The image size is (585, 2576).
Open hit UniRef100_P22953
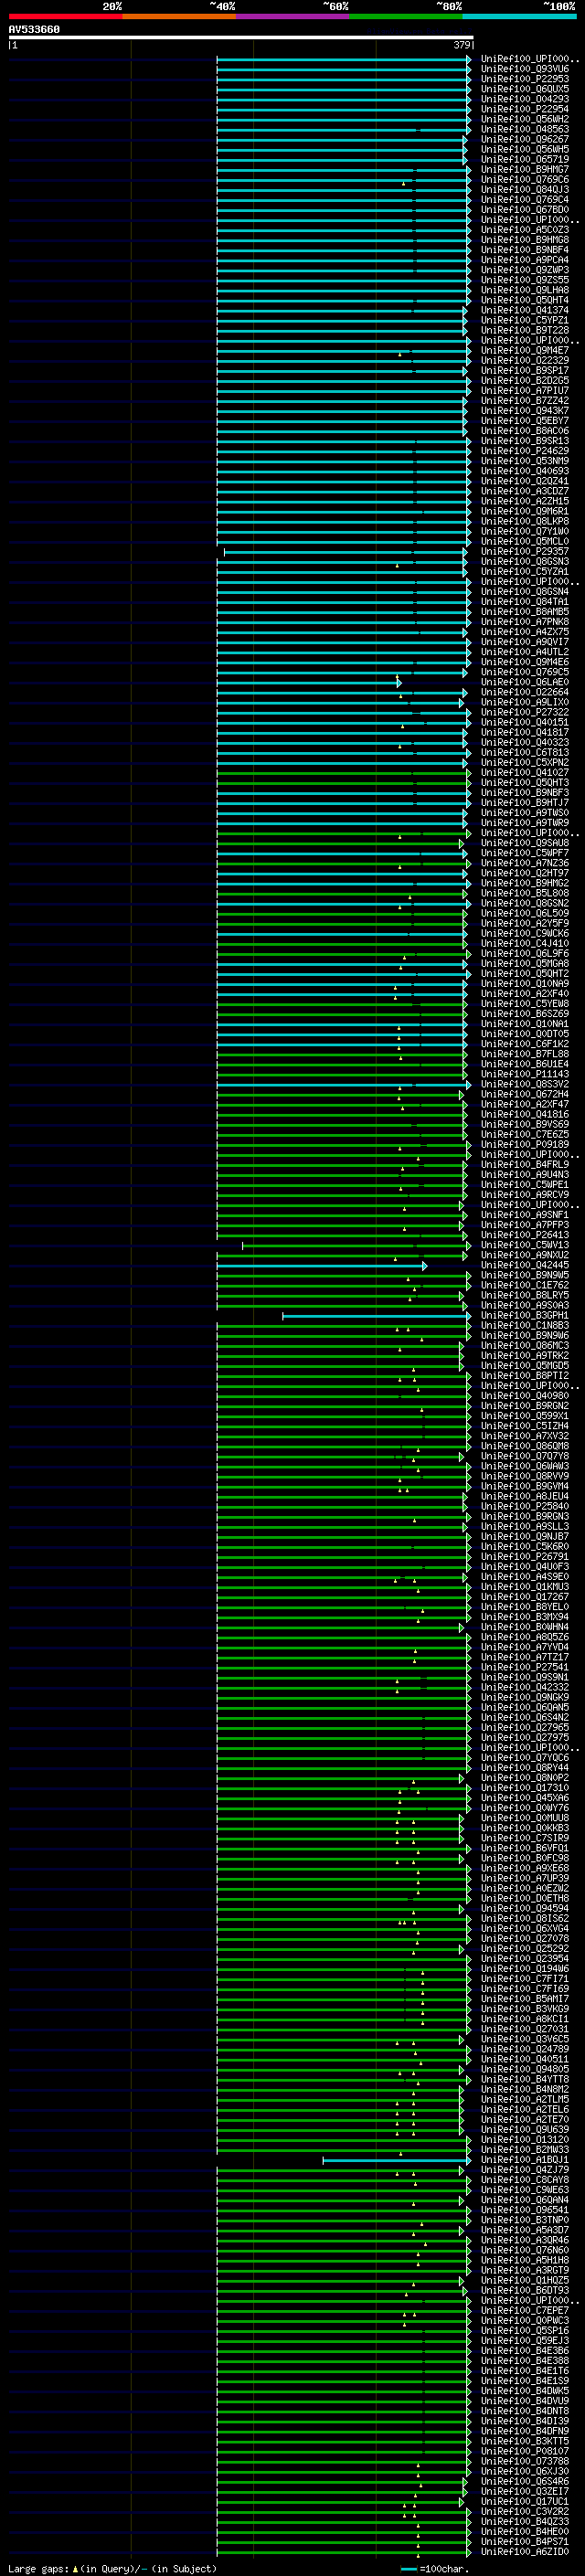click(x=524, y=79)
